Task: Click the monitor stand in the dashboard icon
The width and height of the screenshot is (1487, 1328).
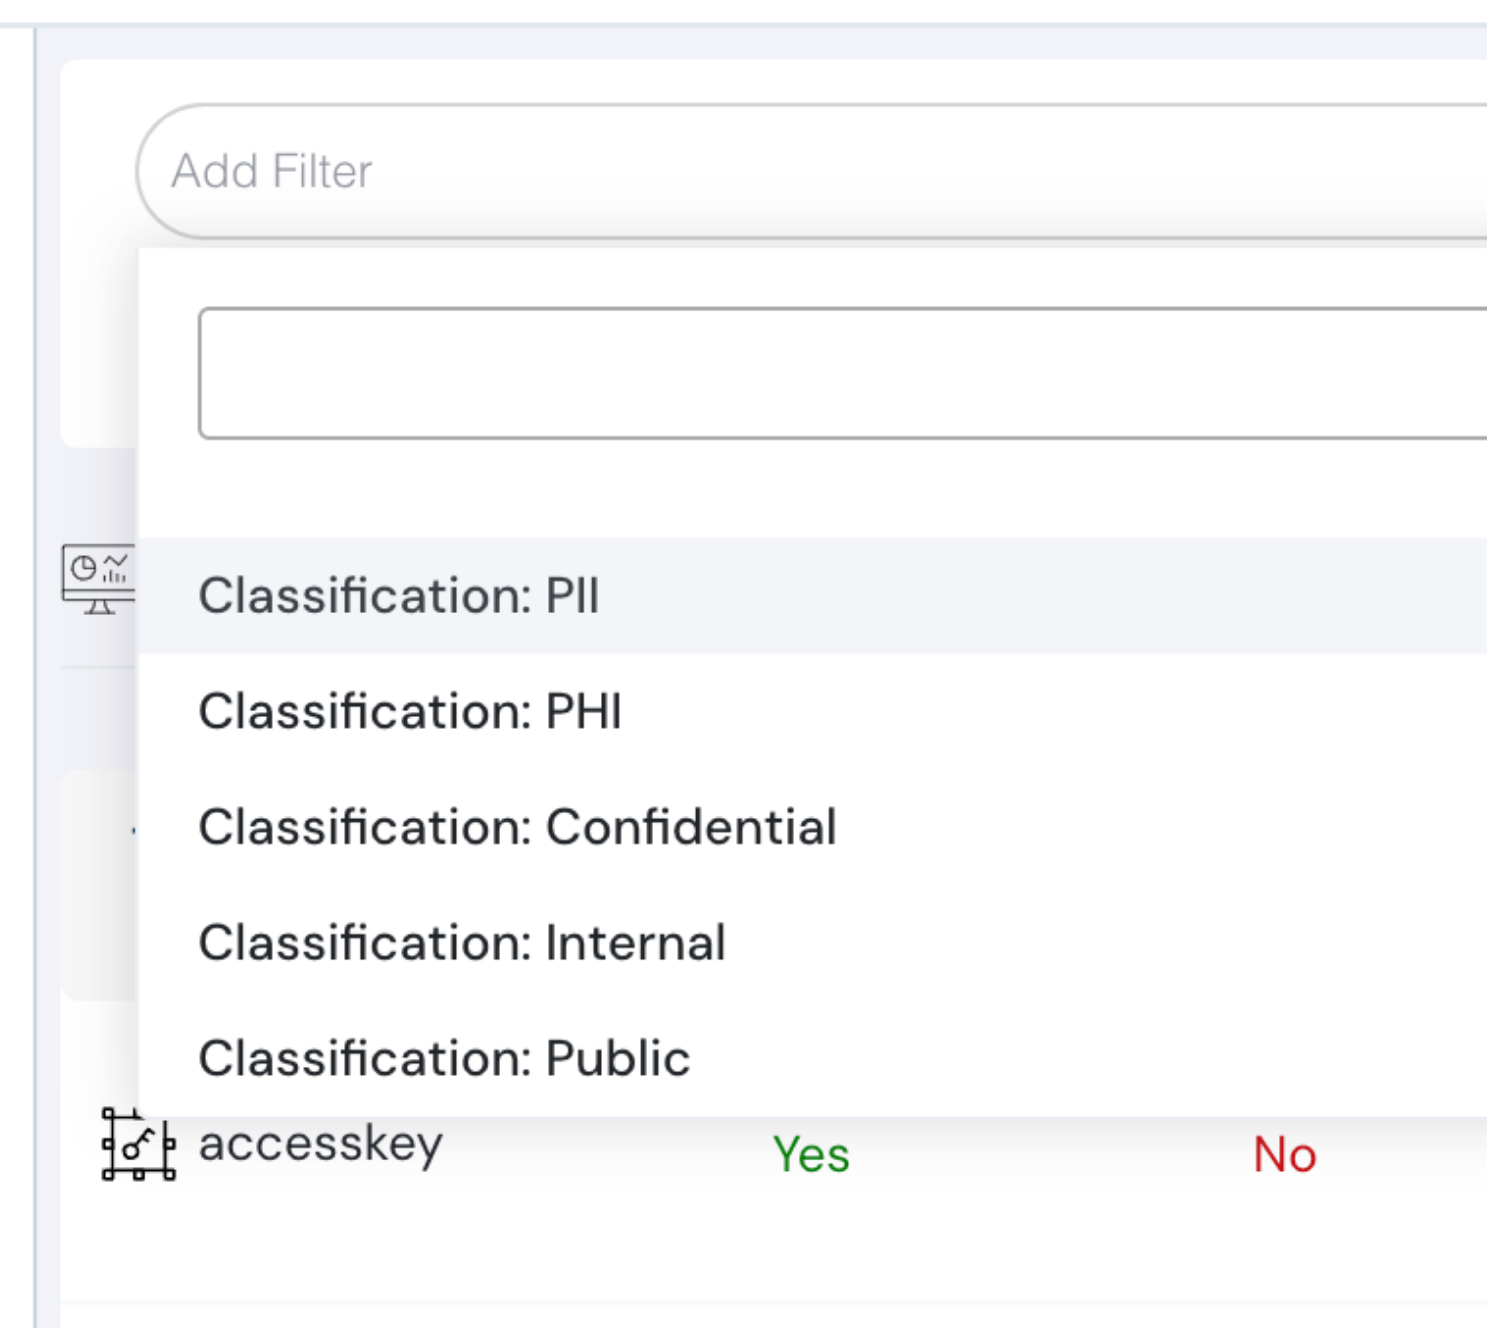Action: [x=98, y=607]
